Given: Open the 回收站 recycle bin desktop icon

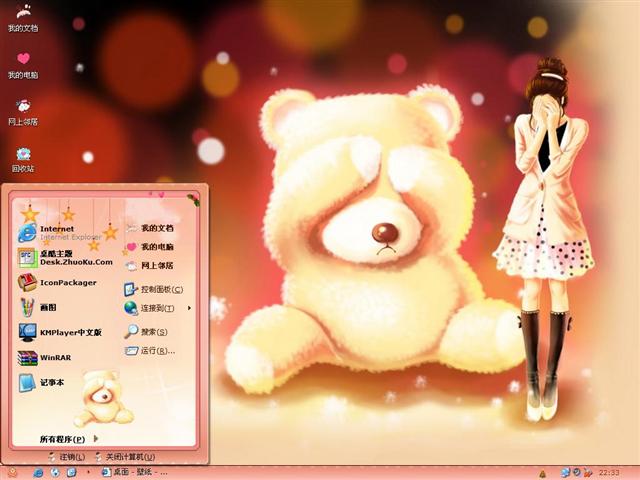Looking at the screenshot, I should pyautogui.click(x=23, y=160).
